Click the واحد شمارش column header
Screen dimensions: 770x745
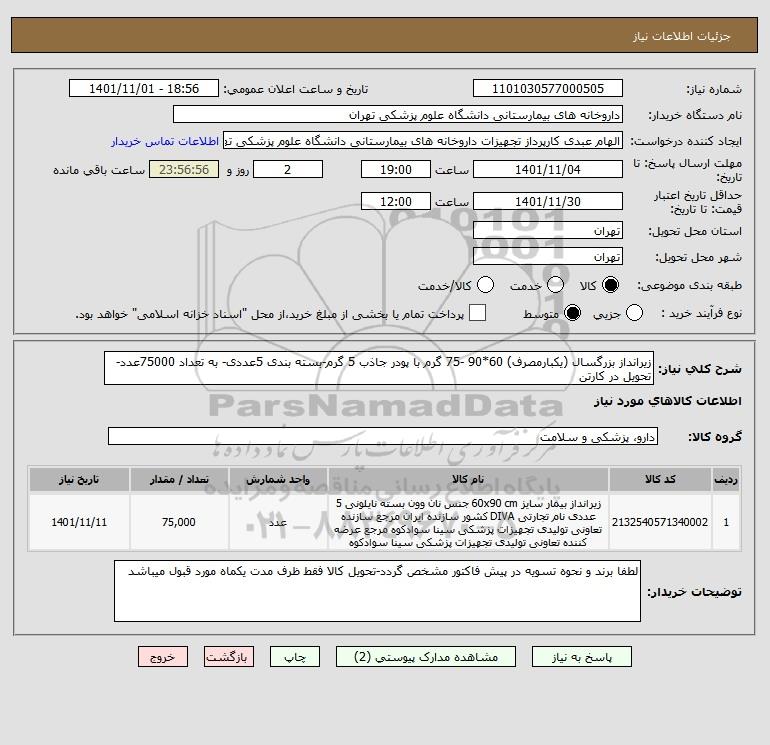pos(278,479)
